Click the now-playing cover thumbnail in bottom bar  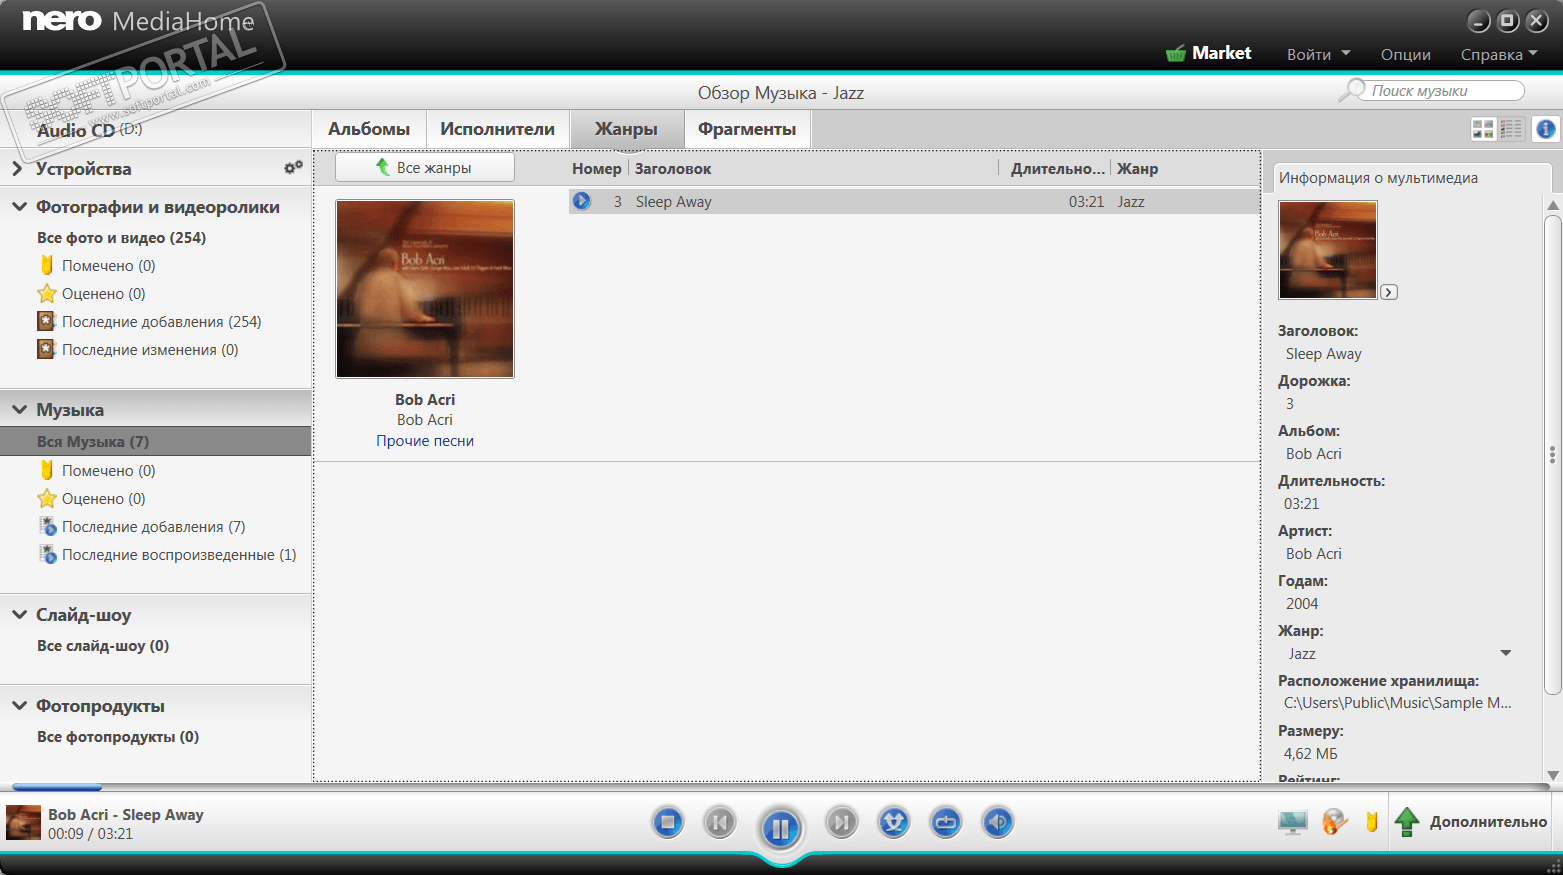click(23, 823)
